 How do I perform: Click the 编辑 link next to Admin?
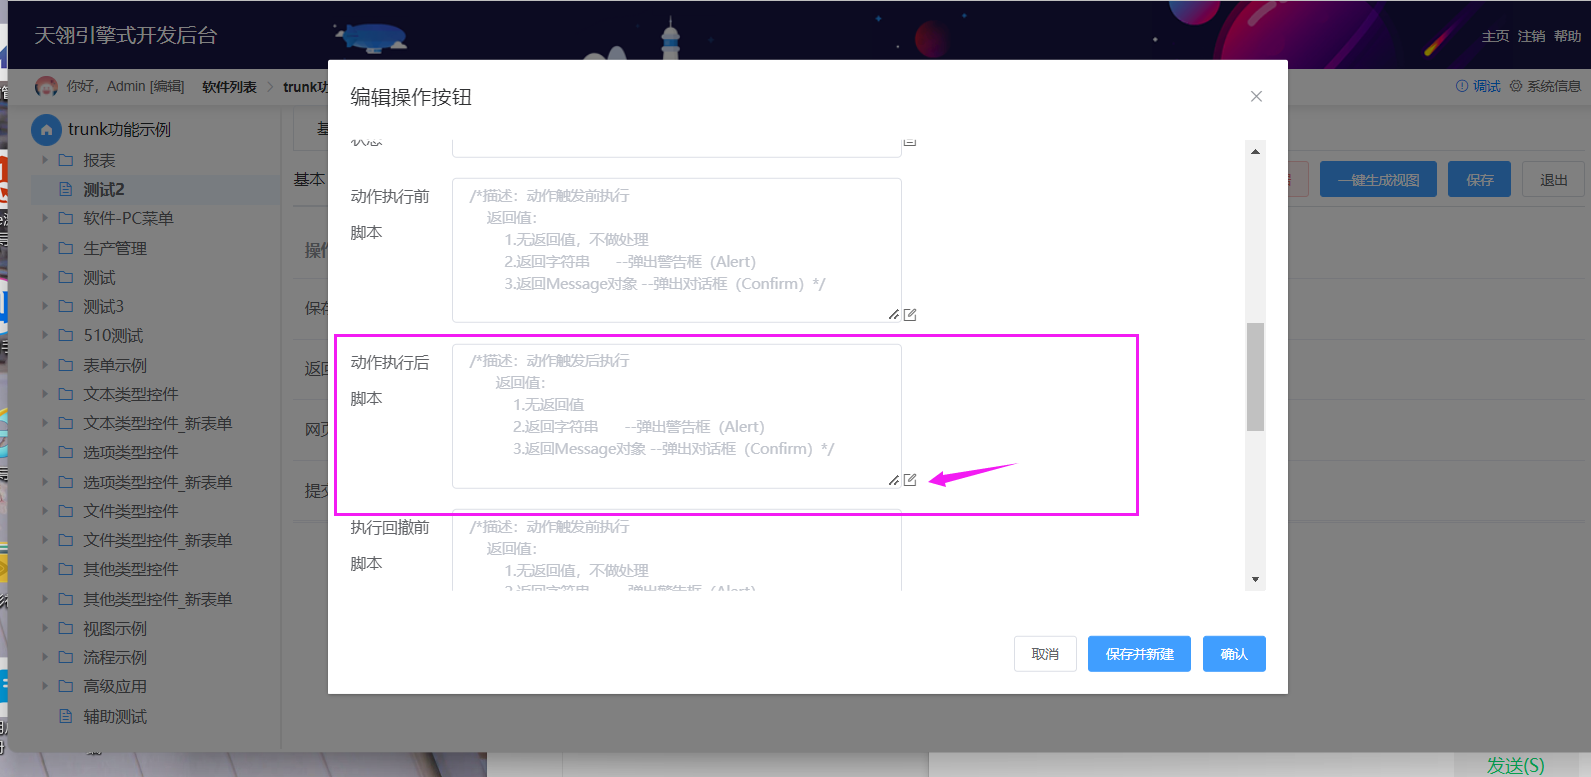pyautogui.click(x=167, y=87)
